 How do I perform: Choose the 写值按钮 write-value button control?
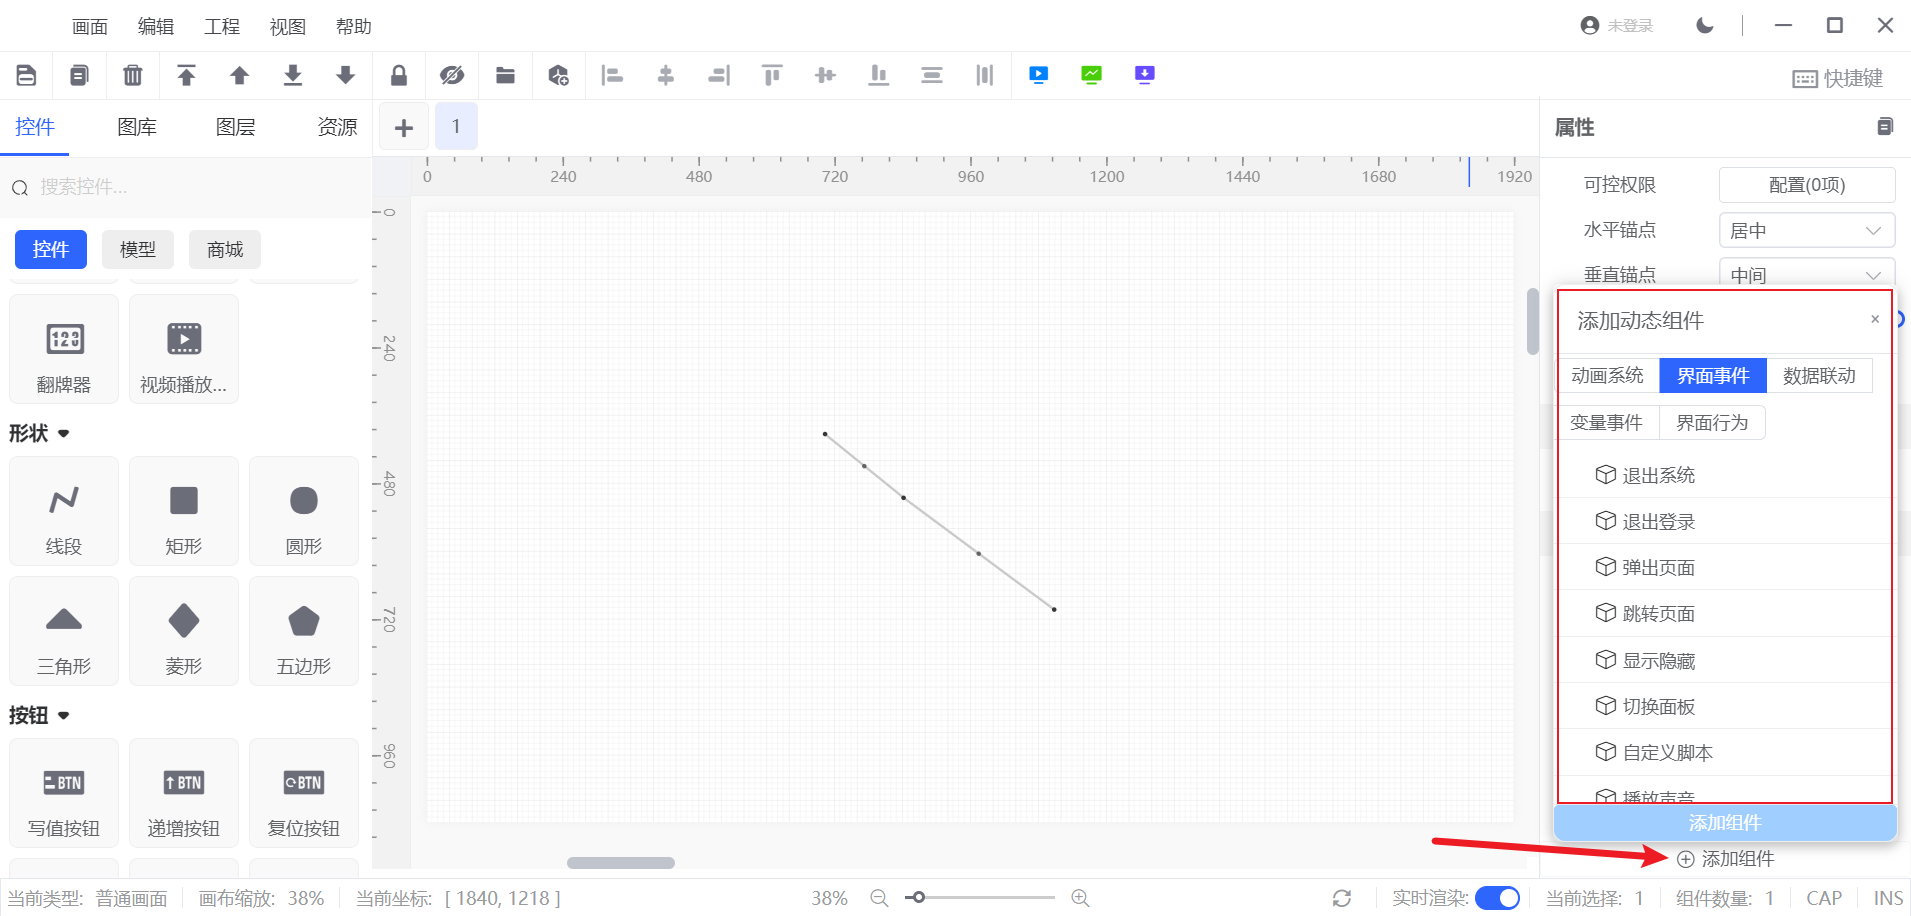tap(64, 793)
